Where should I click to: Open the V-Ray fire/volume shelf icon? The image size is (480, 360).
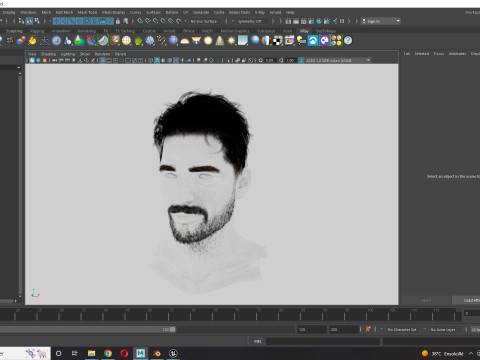pos(32,40)
